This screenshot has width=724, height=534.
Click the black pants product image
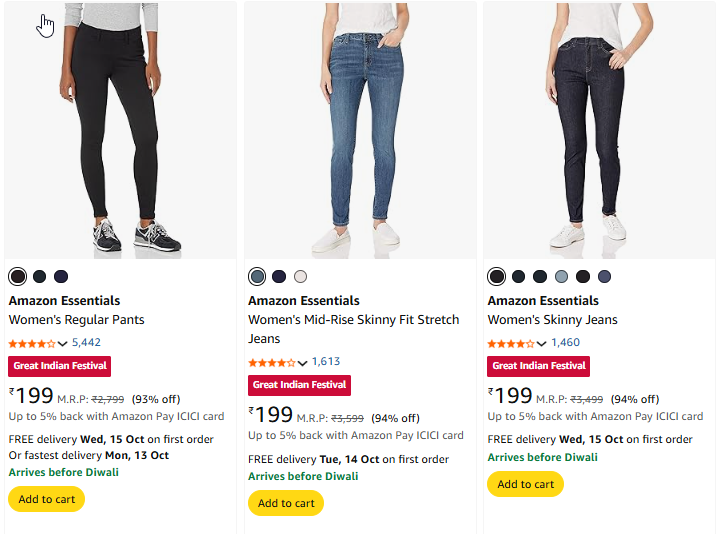[x=121, y=130]
